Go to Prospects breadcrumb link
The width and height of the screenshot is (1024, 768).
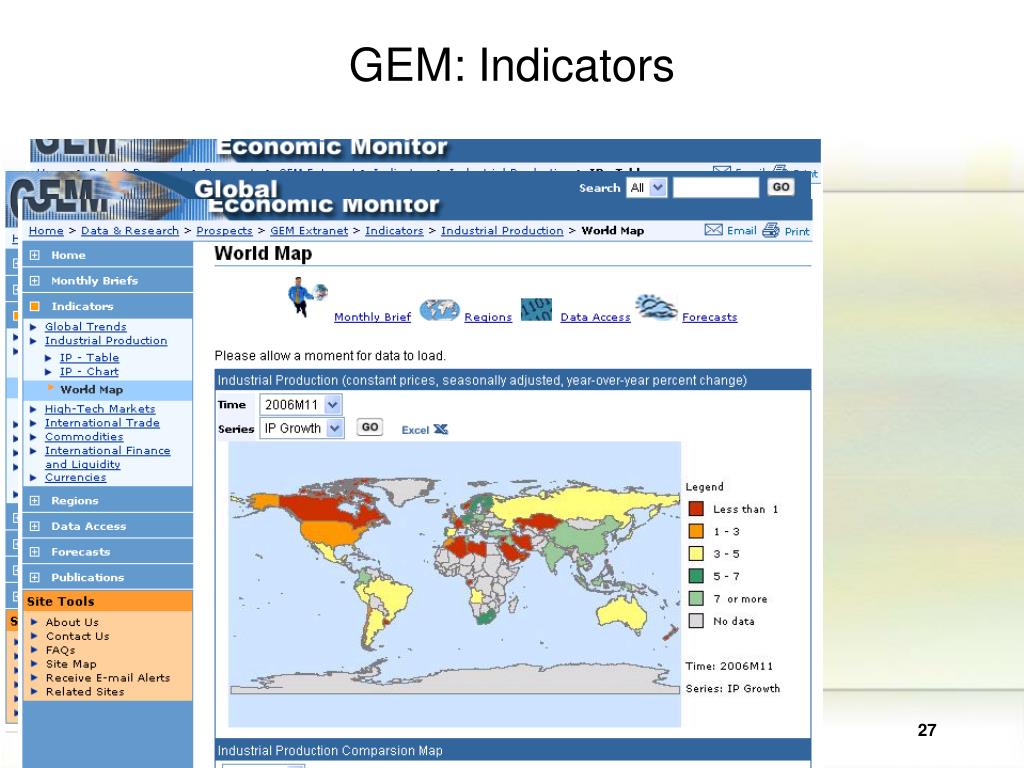pyautogui.click(x=224, y=231)
